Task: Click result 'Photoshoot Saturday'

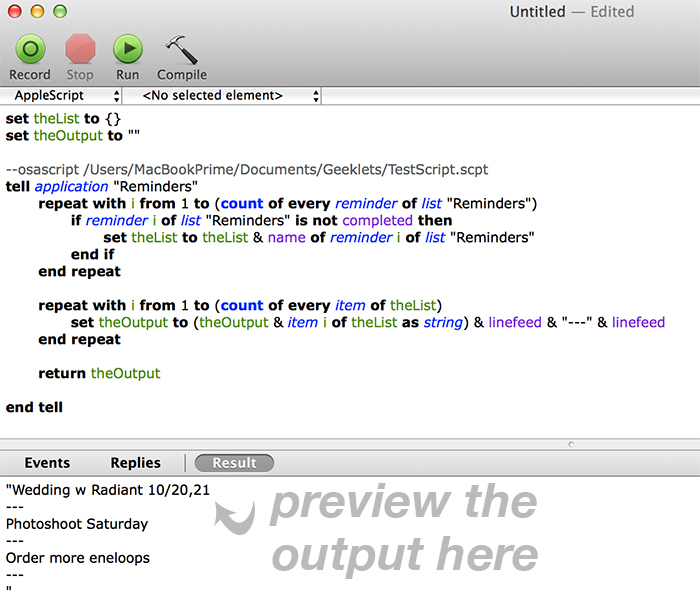Action: point(77,524)
